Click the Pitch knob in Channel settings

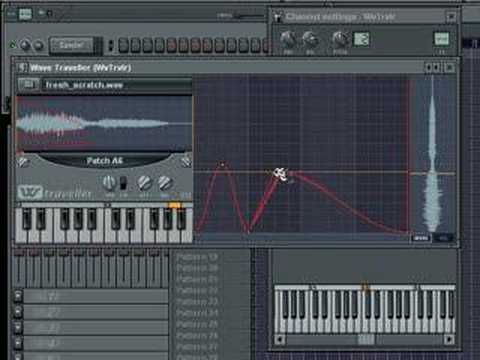pos(340,39)
